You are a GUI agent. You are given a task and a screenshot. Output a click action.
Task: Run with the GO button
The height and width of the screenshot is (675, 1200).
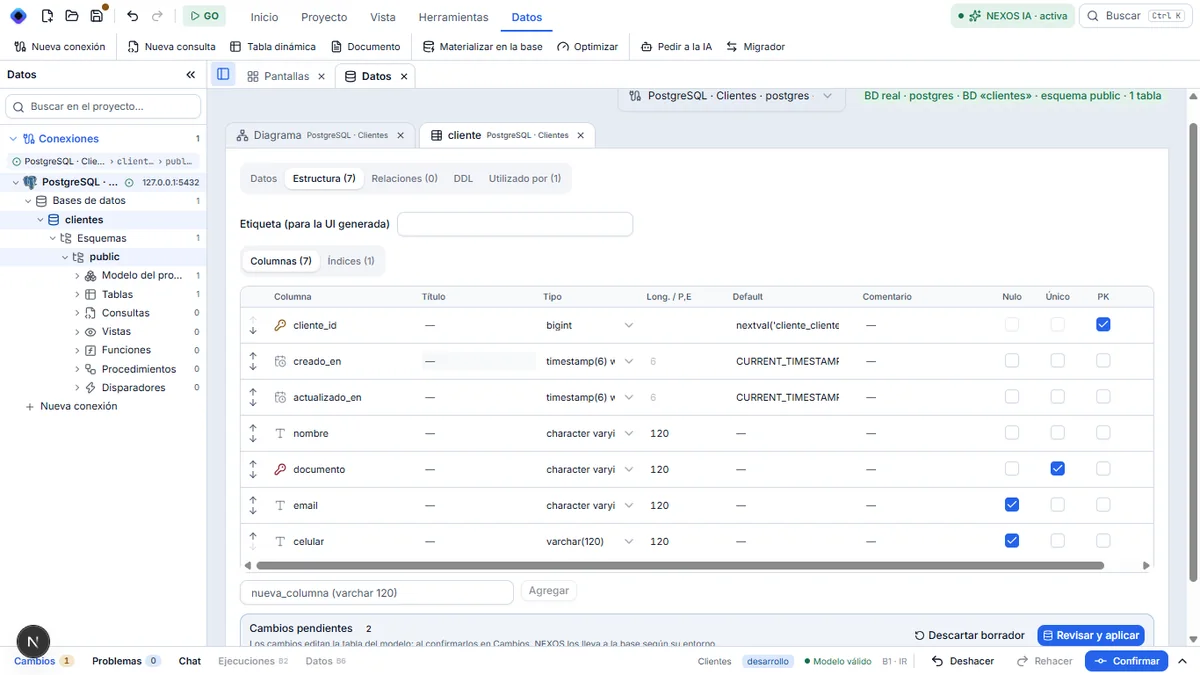tap(204, 16)
